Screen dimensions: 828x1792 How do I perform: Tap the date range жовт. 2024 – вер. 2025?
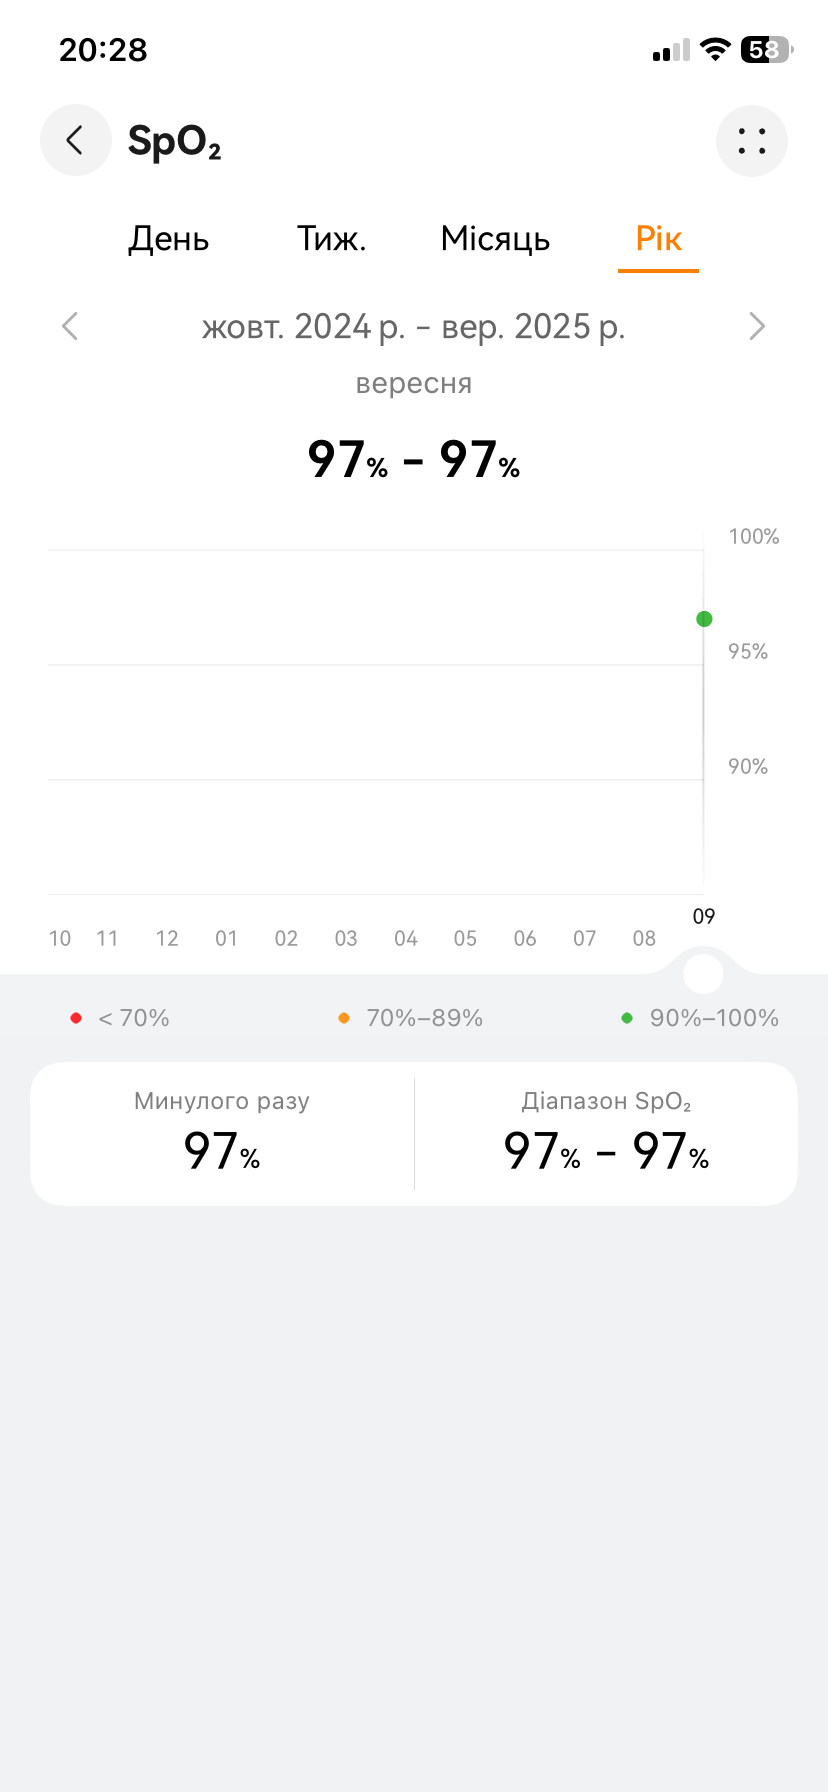413,326
